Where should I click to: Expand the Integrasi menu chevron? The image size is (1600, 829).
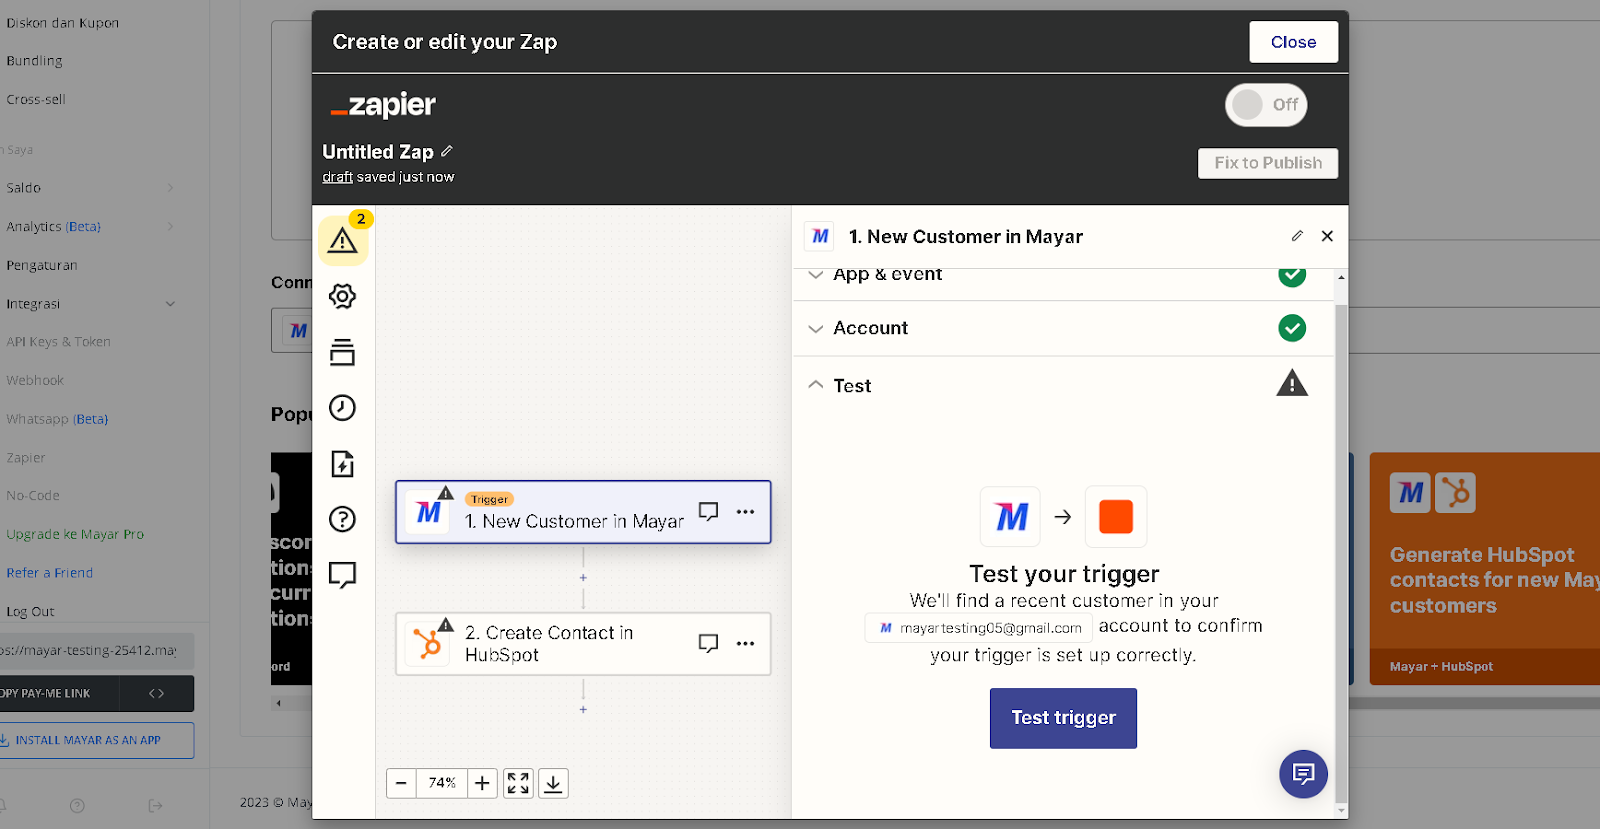click(x=170, y=304)
